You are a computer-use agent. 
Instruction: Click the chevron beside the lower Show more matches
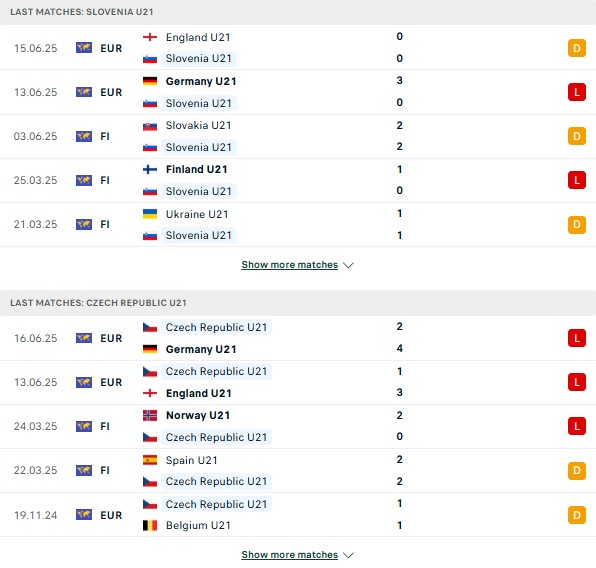click(348, 555)
